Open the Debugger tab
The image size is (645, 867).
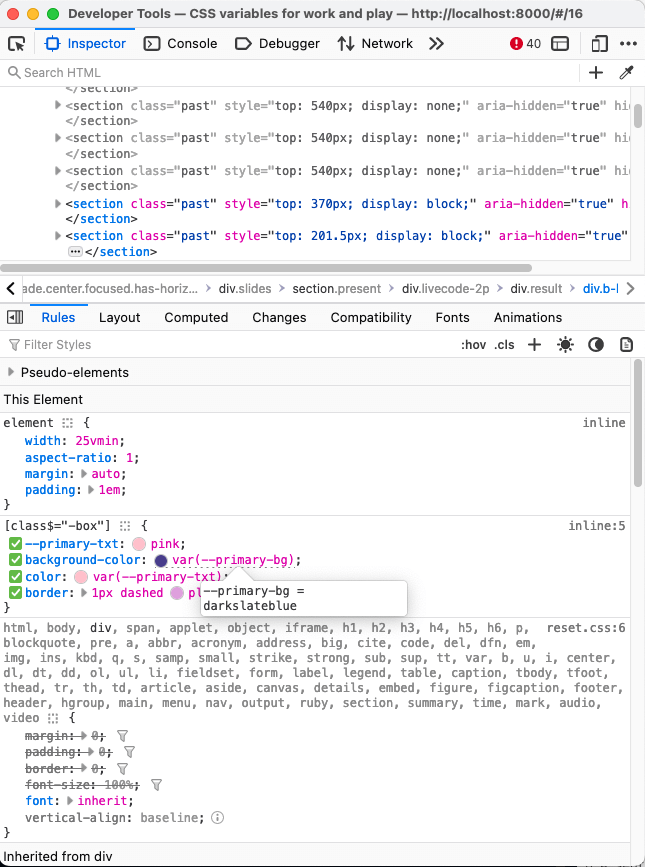point(277,44)
